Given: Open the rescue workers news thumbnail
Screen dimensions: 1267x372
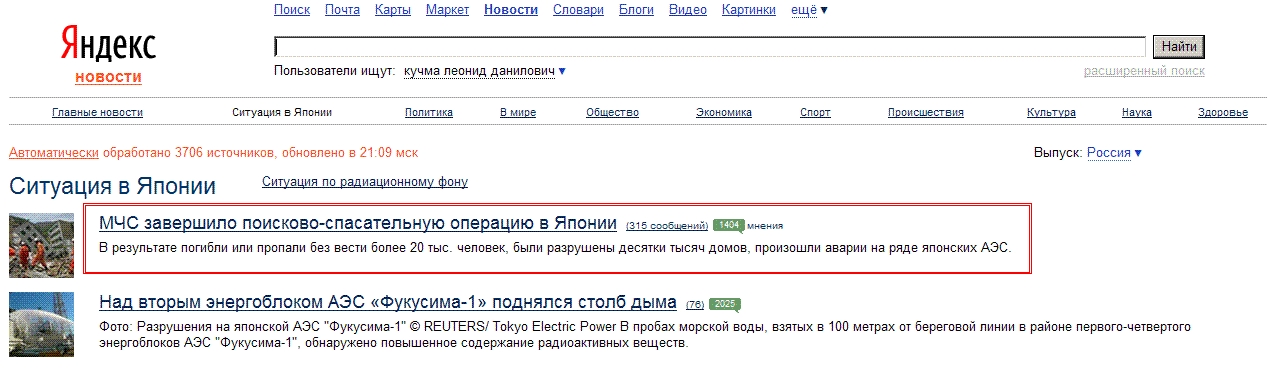Looking at the screenshot, I should pos(41,245).
